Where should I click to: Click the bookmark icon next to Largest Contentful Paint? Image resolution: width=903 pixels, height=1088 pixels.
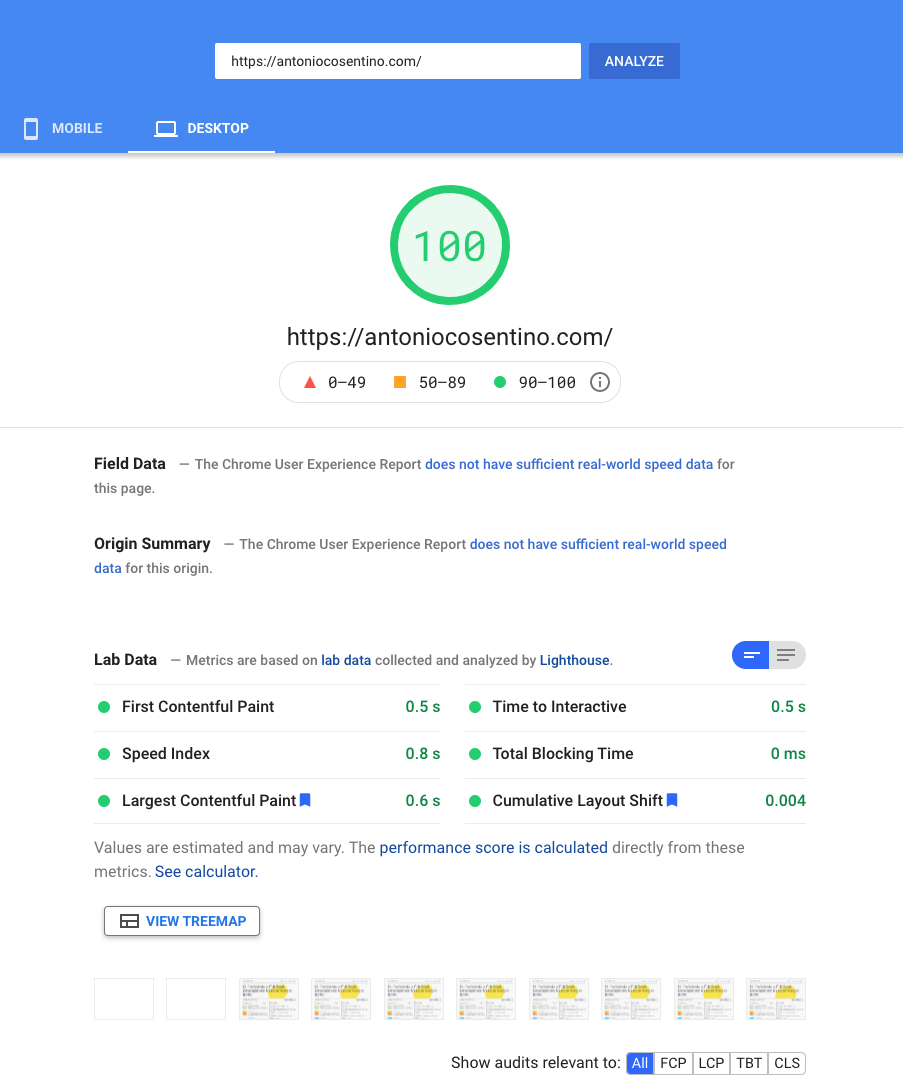(x=305, y=800)
